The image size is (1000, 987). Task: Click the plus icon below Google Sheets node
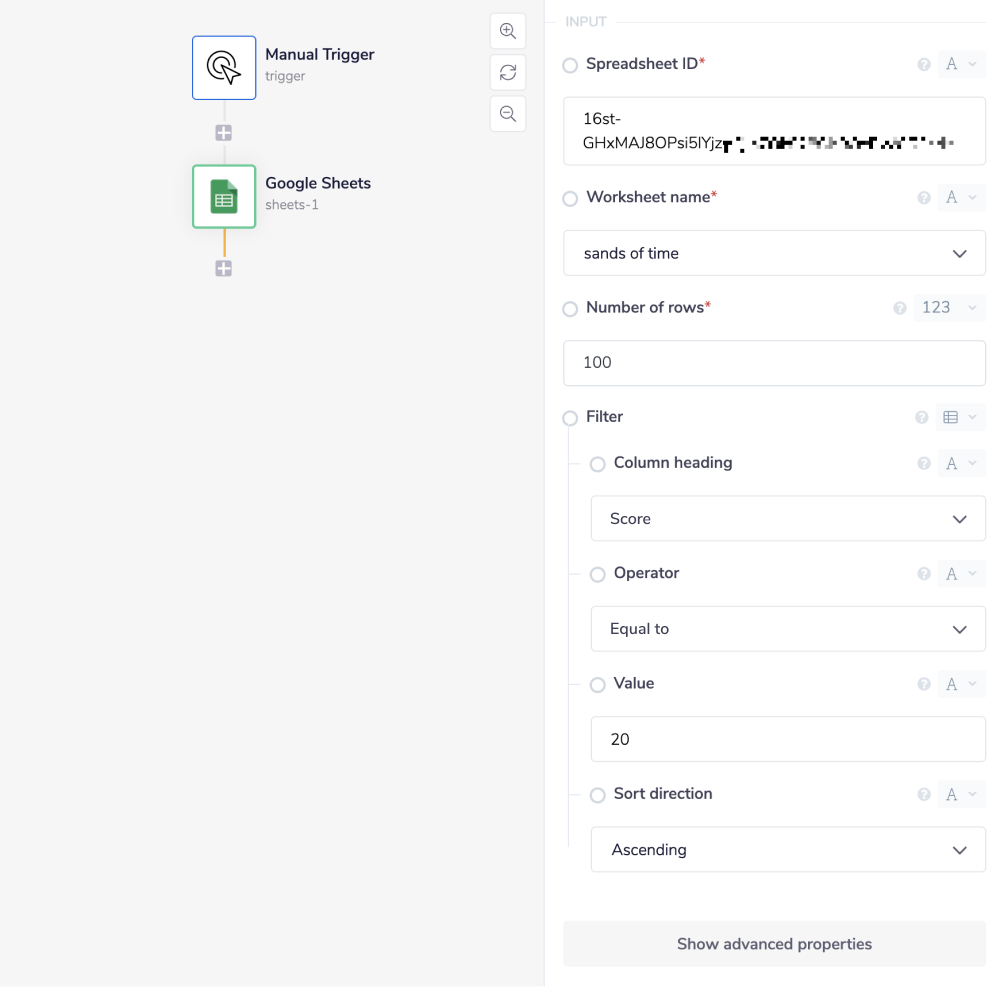coord(223,268)
